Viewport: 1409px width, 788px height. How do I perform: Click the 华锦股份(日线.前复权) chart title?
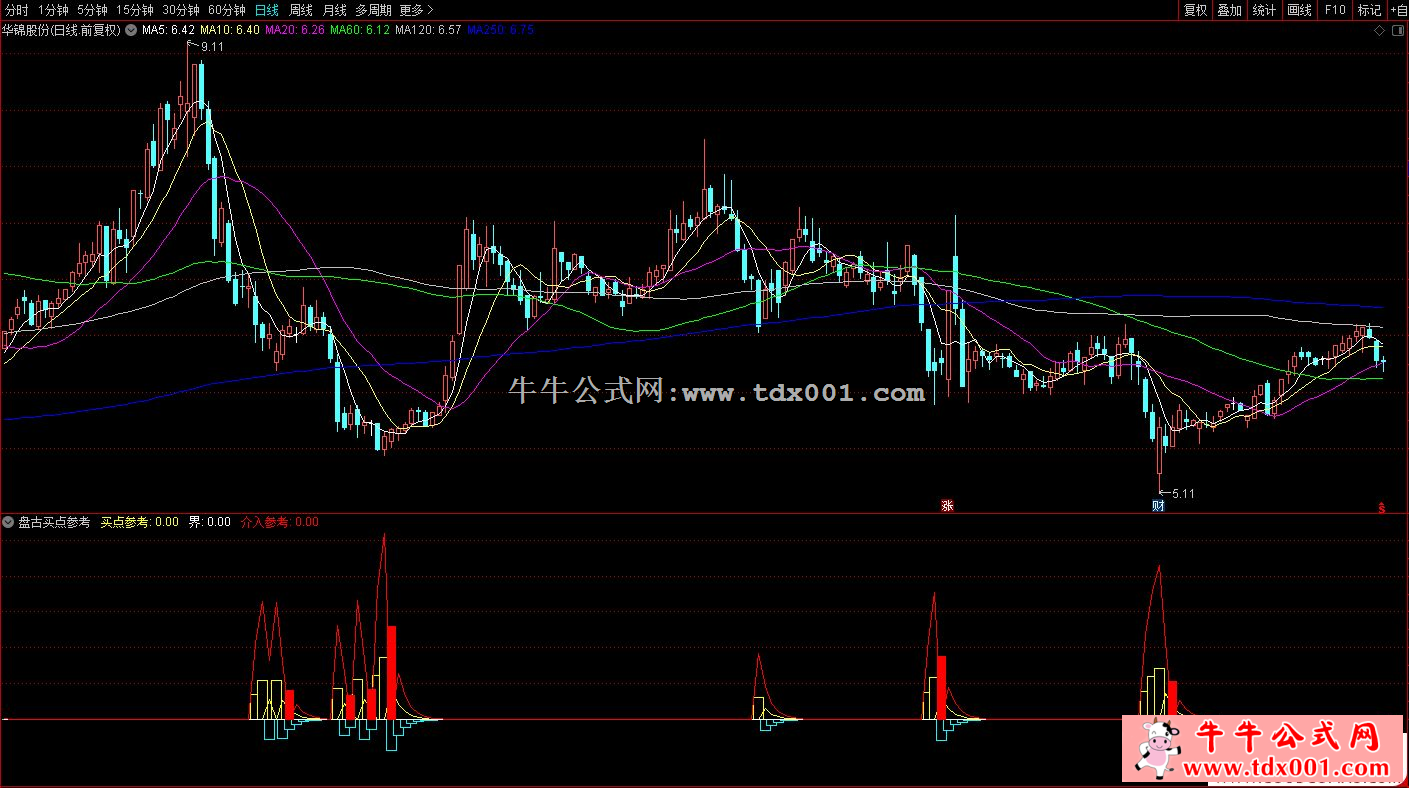tap(61, 30)
